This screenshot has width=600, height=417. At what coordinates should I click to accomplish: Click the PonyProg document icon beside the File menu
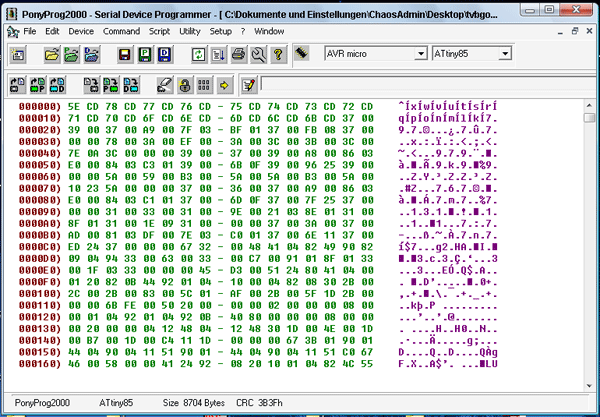pos(13,32)
